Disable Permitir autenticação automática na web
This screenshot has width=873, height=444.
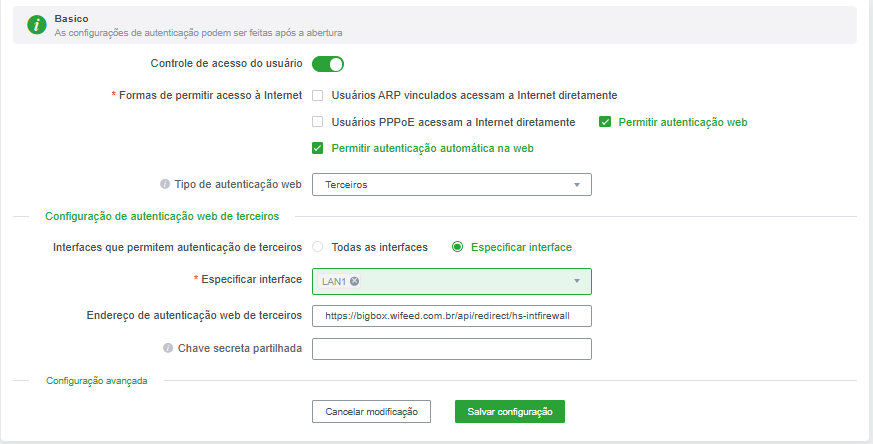[318, 148]
